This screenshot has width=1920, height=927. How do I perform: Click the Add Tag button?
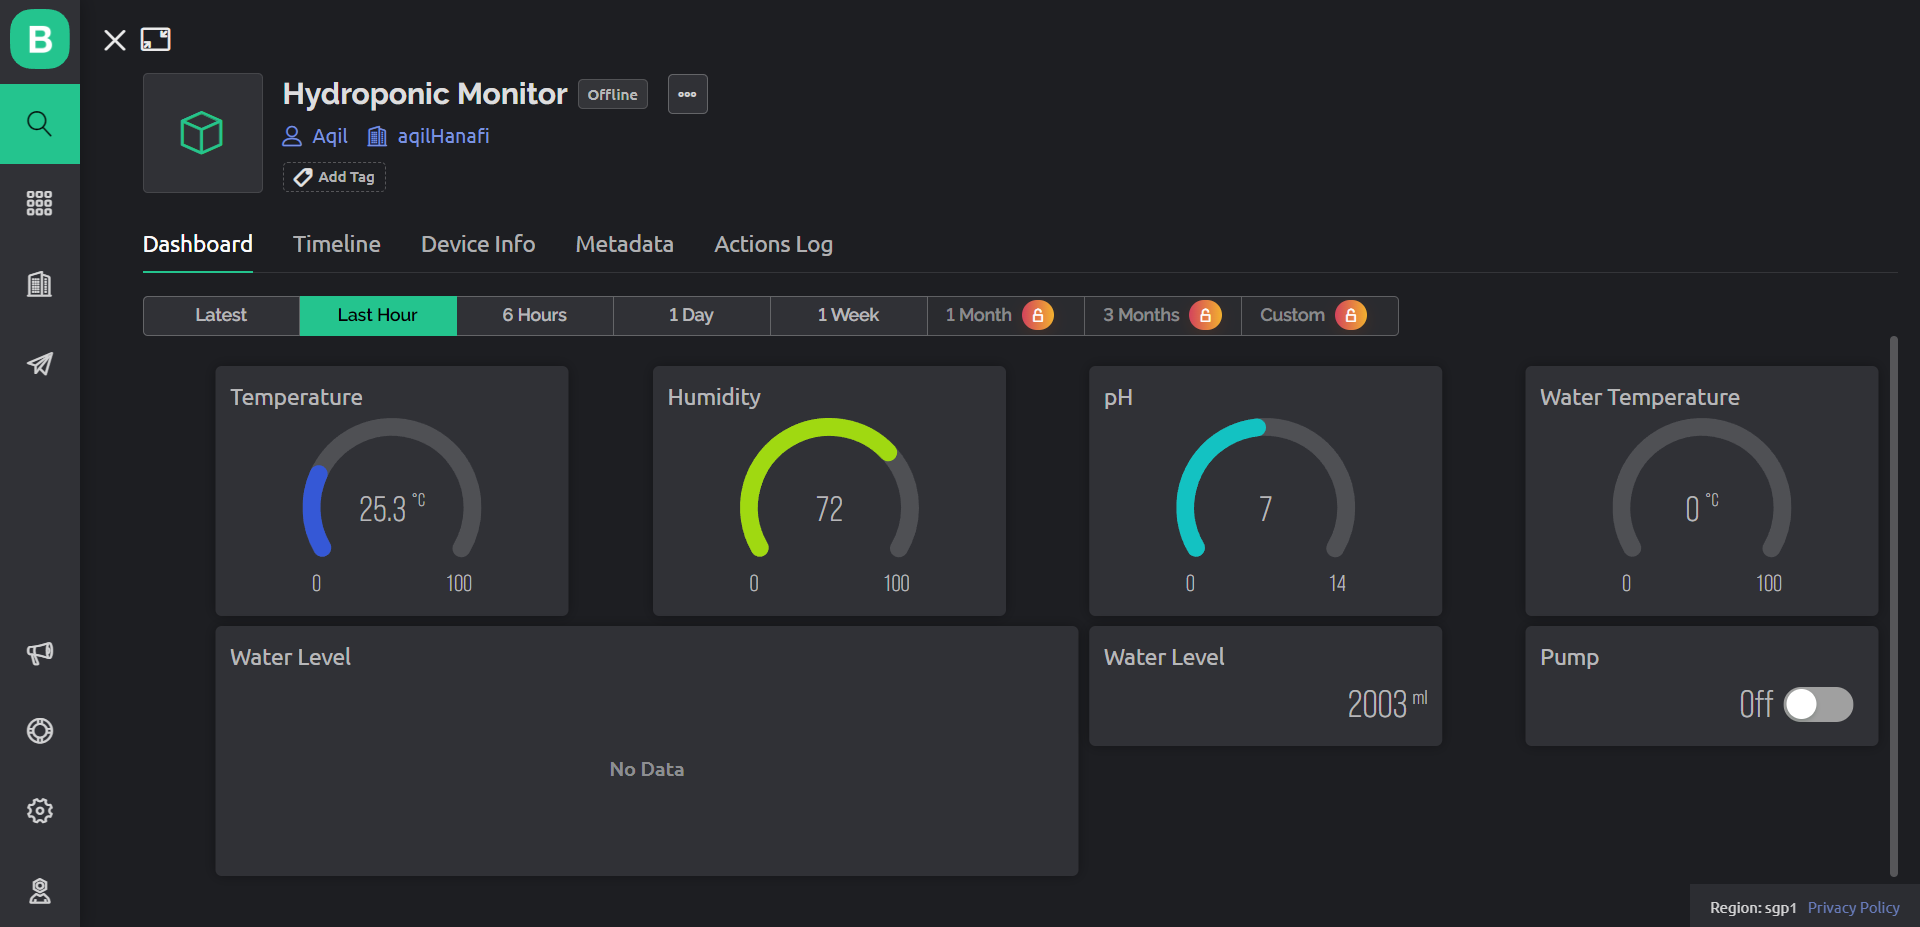point(334,177)
